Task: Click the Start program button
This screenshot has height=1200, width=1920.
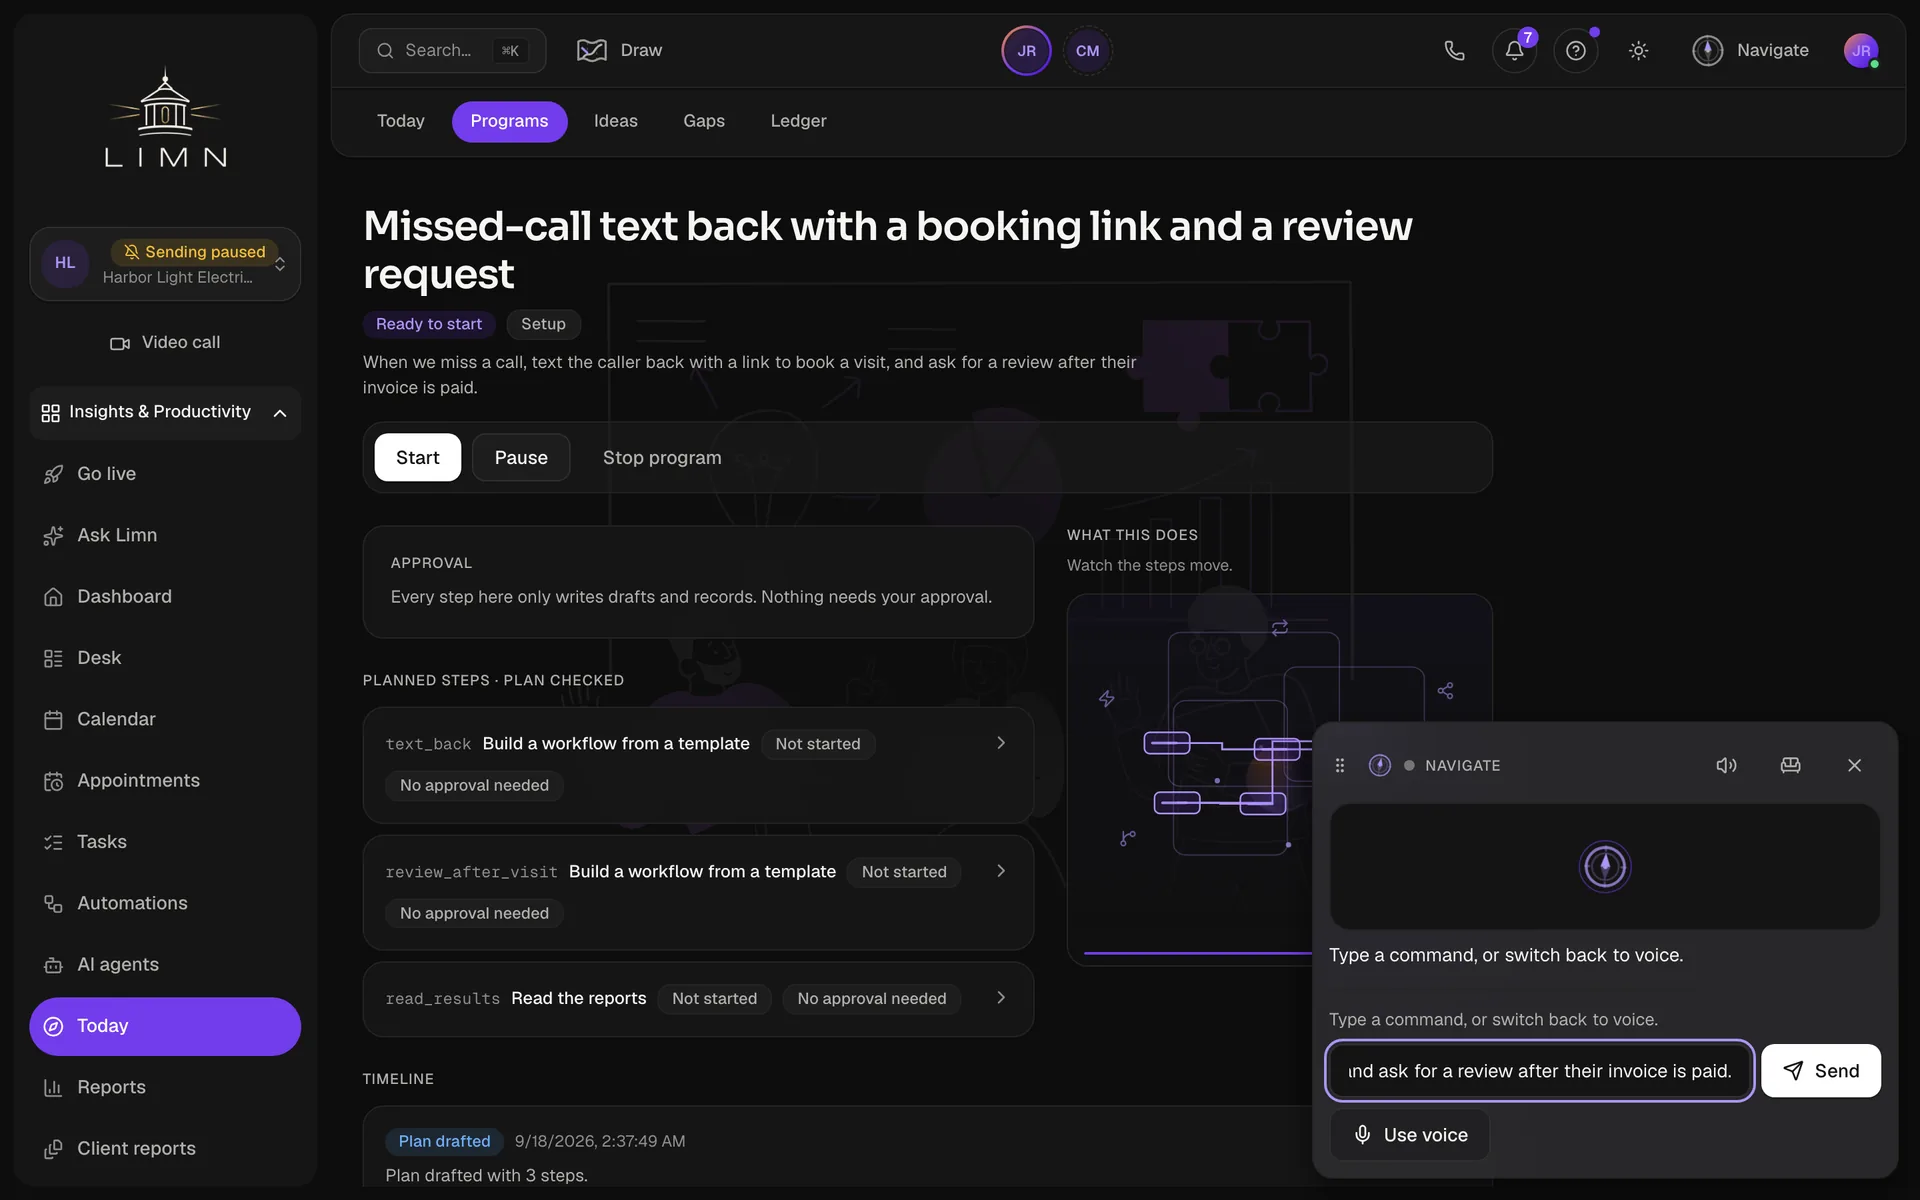Action: point(417,457)
